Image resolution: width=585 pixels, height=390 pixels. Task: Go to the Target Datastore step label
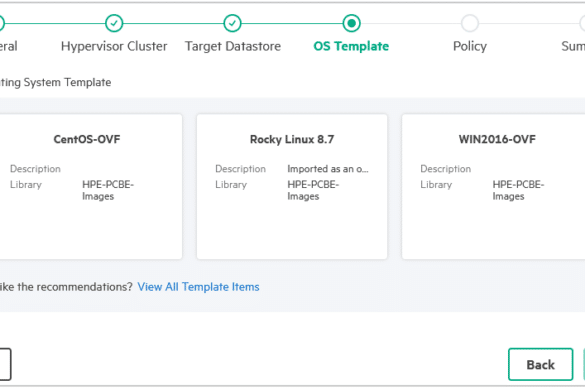233,46
